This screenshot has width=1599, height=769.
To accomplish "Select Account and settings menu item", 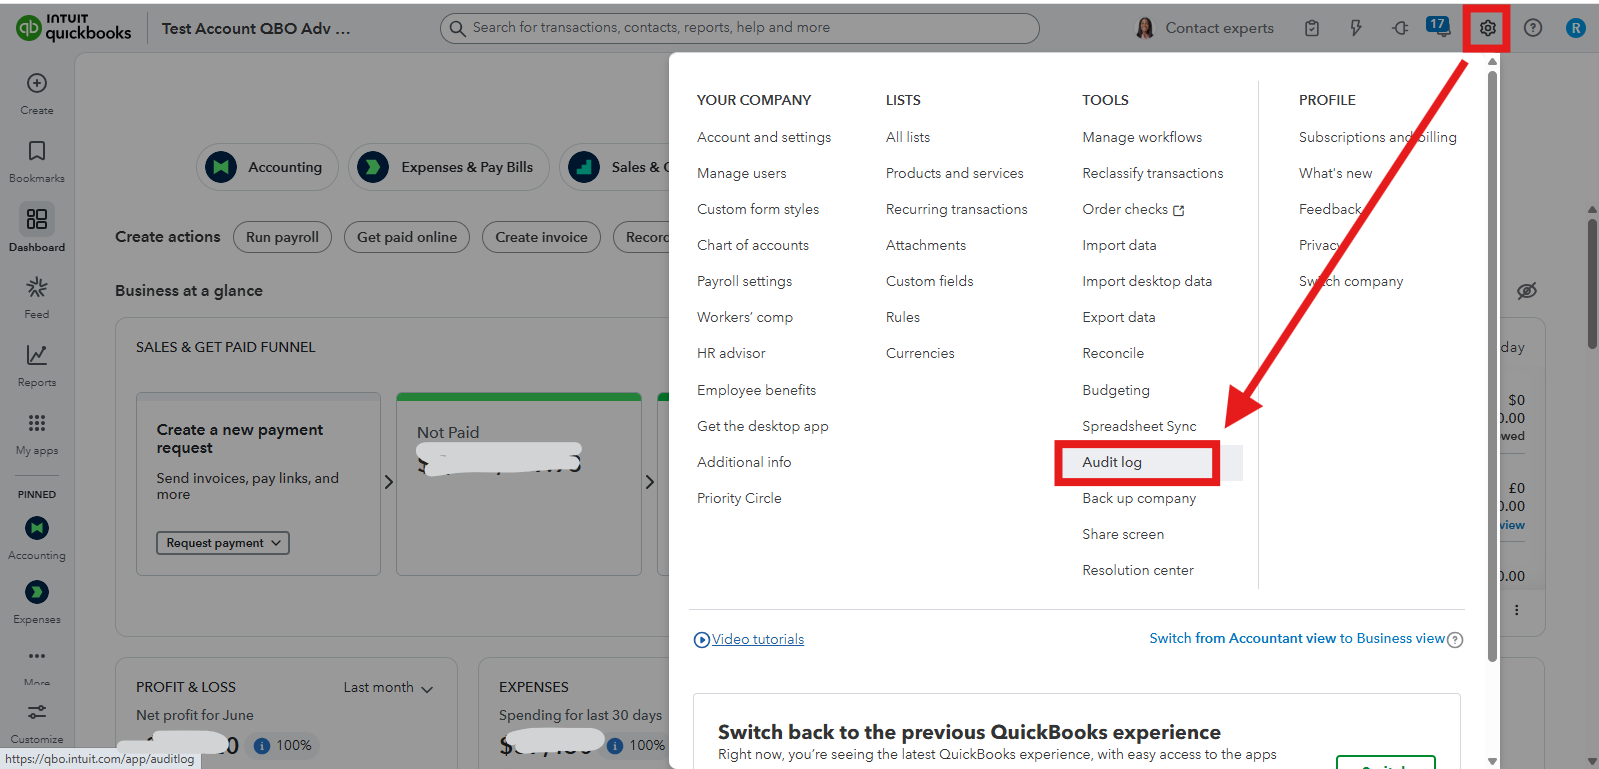I will [764, 137].
